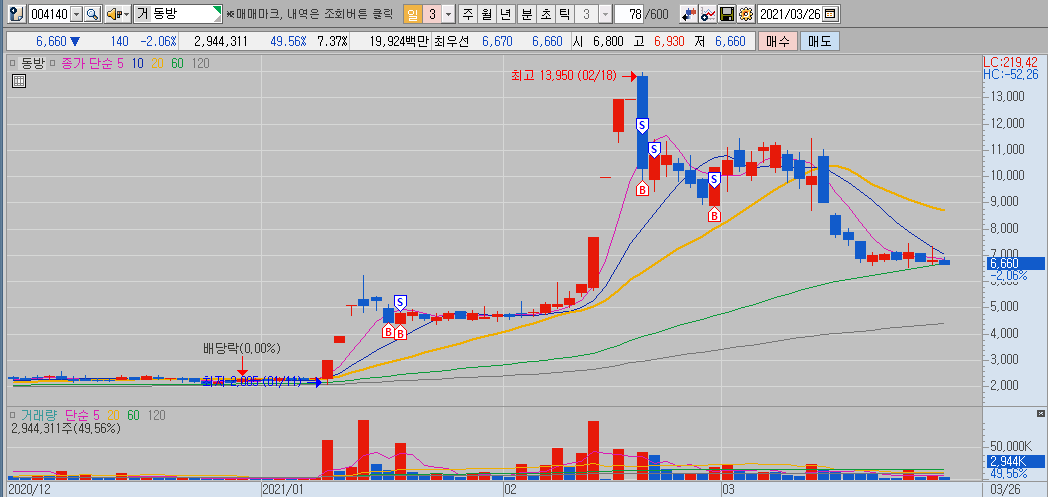The height and width of the screenshot is (497, 1048).
Task: Click the B buy marker below the peak candle
Action: coord(642,190)
